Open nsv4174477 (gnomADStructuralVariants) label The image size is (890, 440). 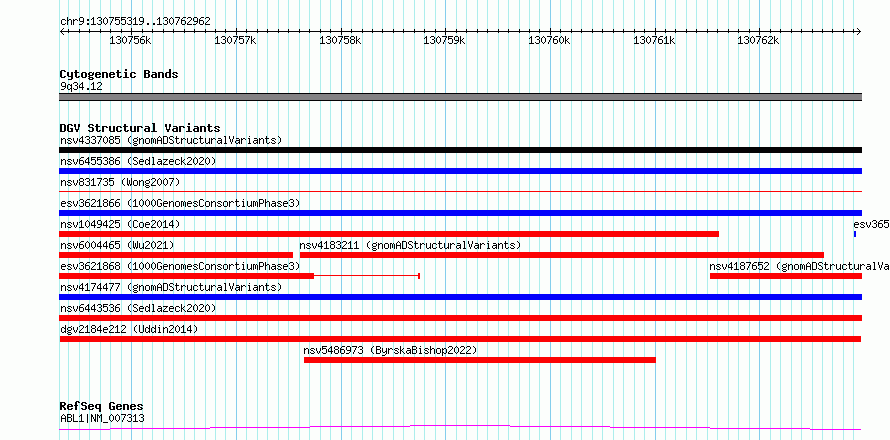point(171,287)
